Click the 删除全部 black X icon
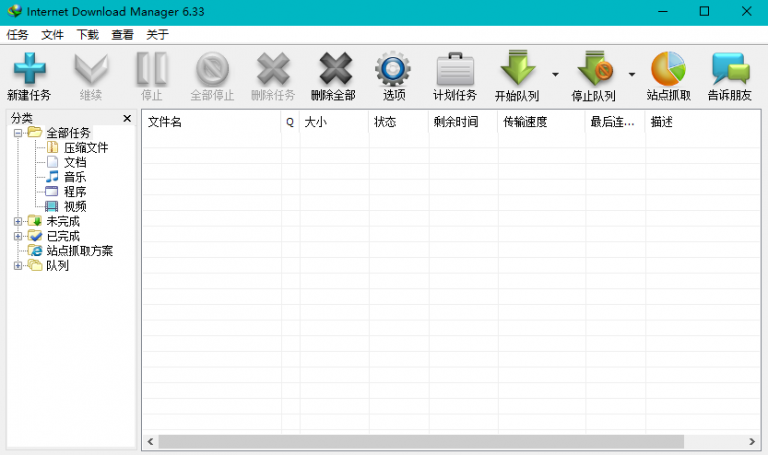The image size is (768, 455). (335, 69)
